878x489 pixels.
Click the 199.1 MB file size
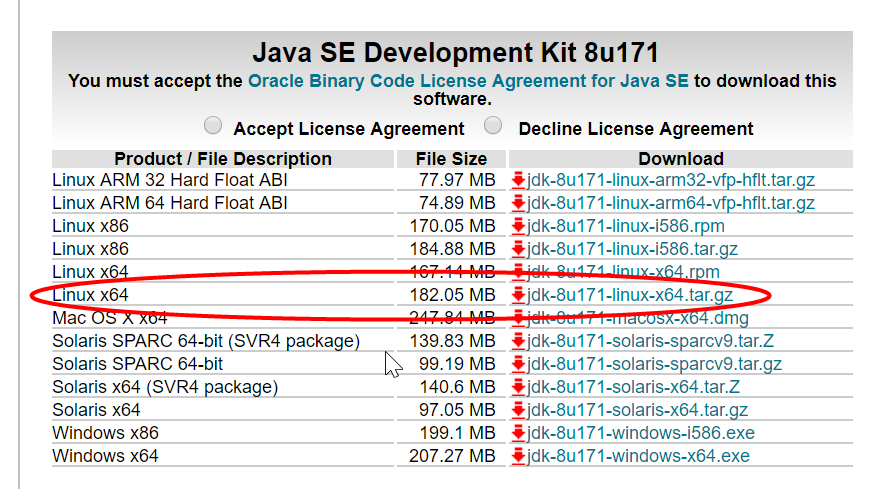point(457,433)
